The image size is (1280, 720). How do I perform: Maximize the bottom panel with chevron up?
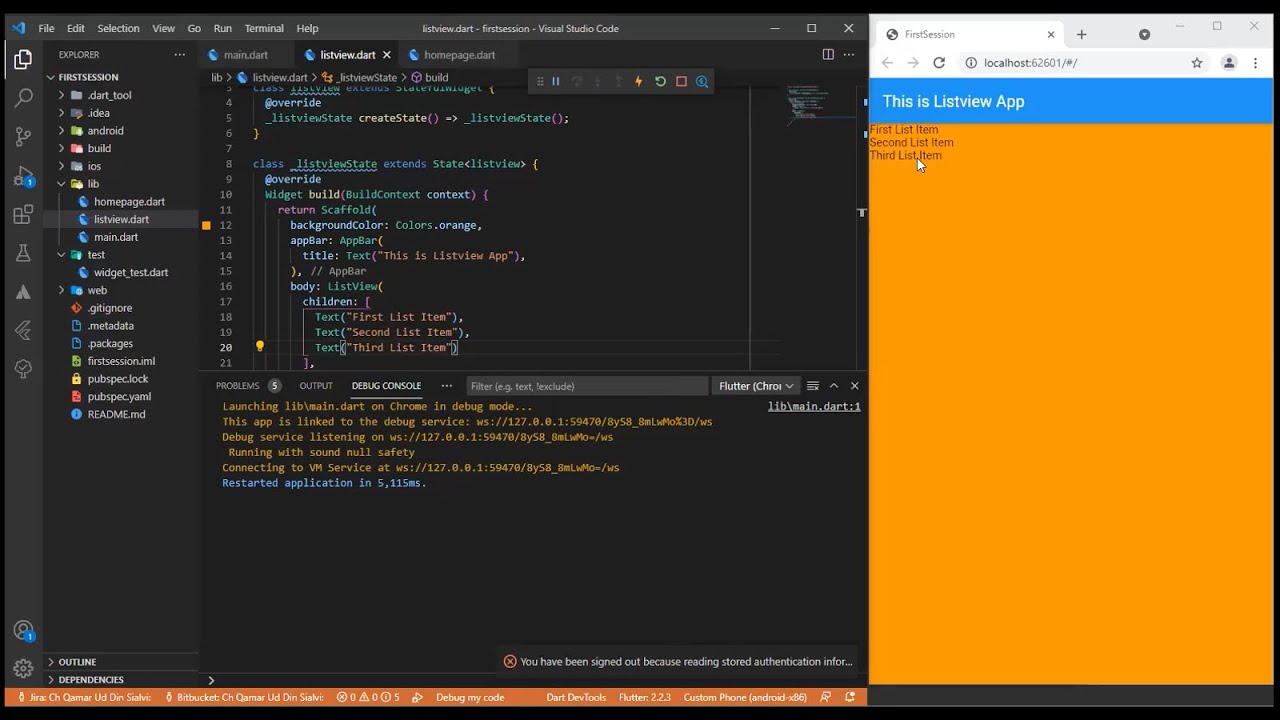pyautogui.click(x=834, y=386)
